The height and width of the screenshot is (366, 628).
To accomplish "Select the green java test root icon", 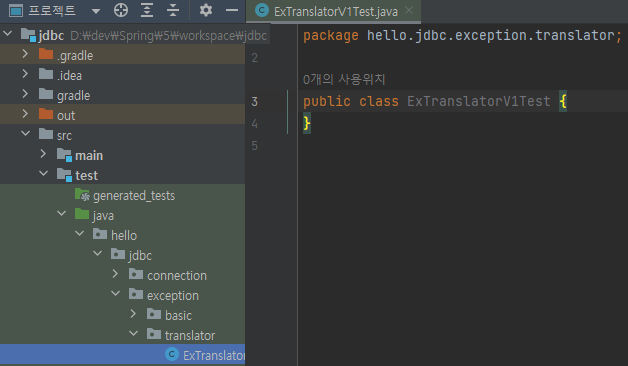I will pyautogui.click(x=82, y=215).
